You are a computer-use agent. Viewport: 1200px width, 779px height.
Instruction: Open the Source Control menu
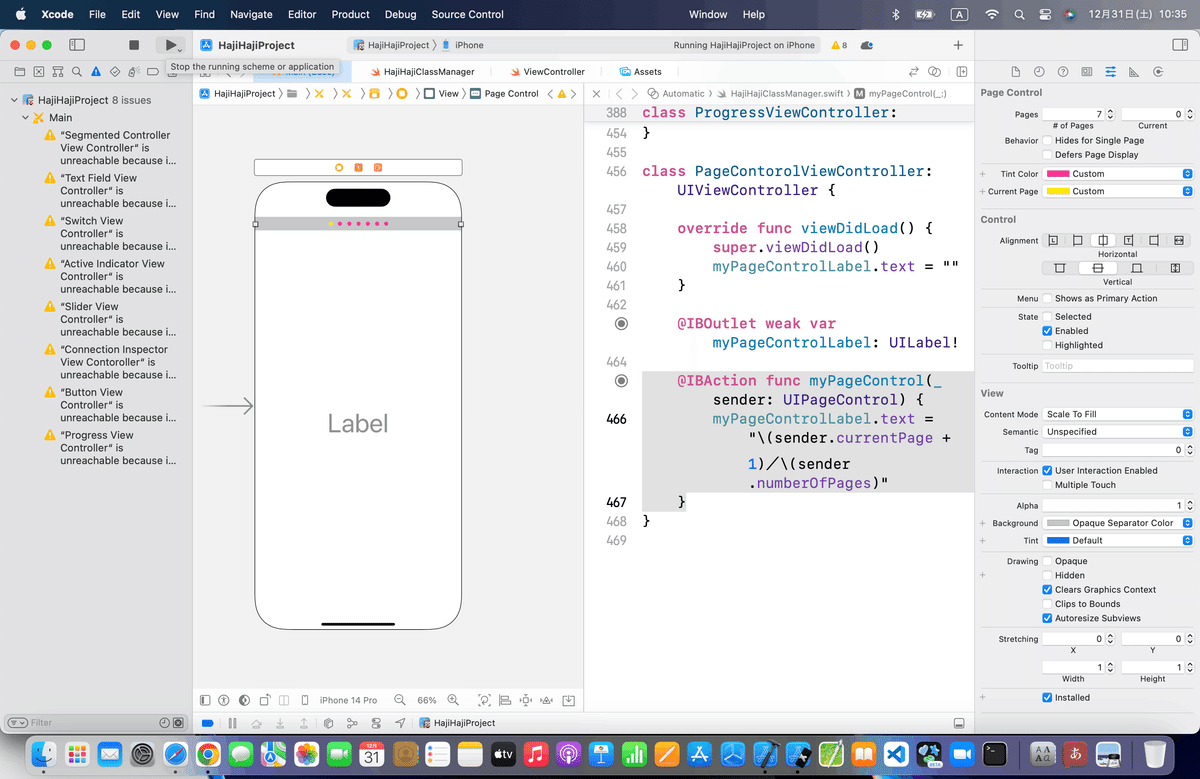click(x=468, y=14)
